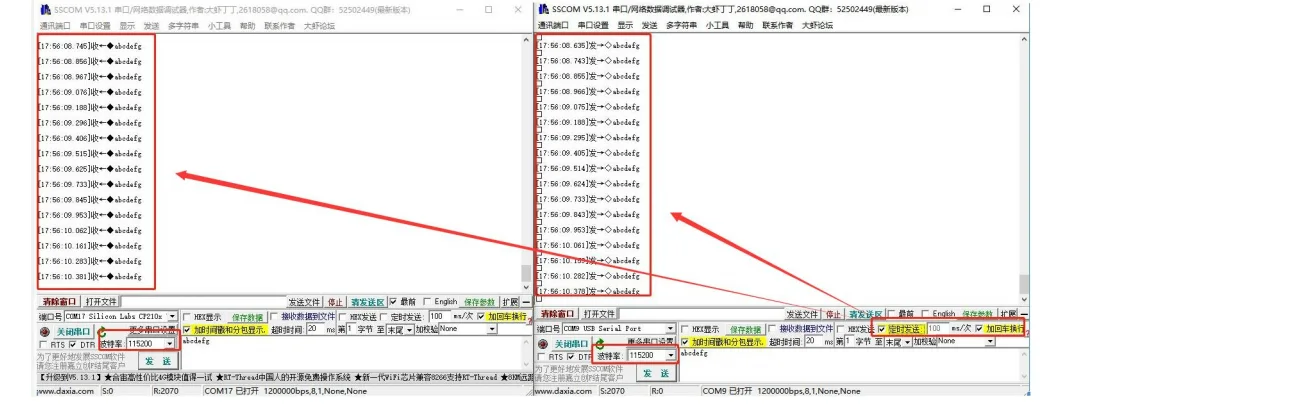Click the collapse dash button in left window
The image size is (1309, 411).
[x=527, y=302]
